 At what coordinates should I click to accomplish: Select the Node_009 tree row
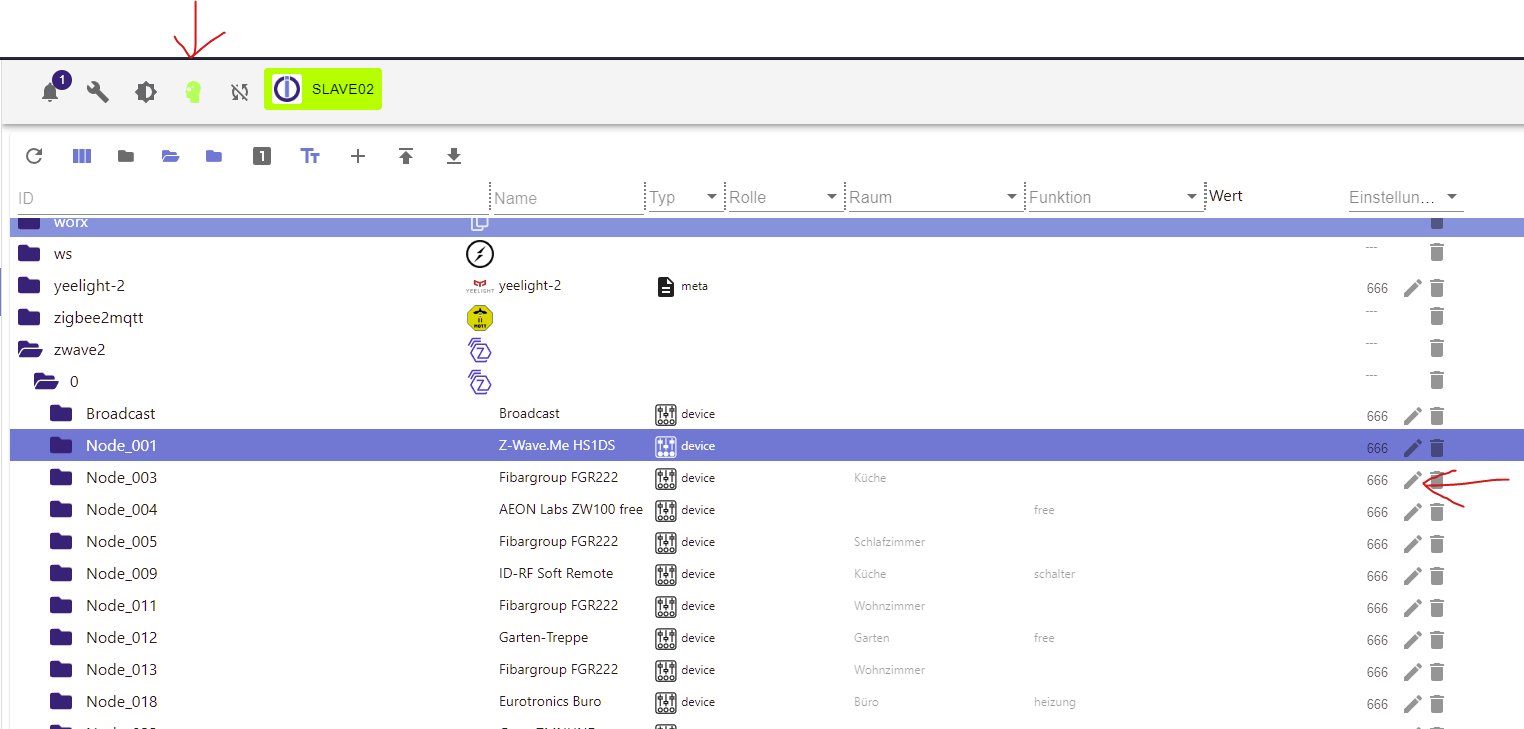(766, 573)
